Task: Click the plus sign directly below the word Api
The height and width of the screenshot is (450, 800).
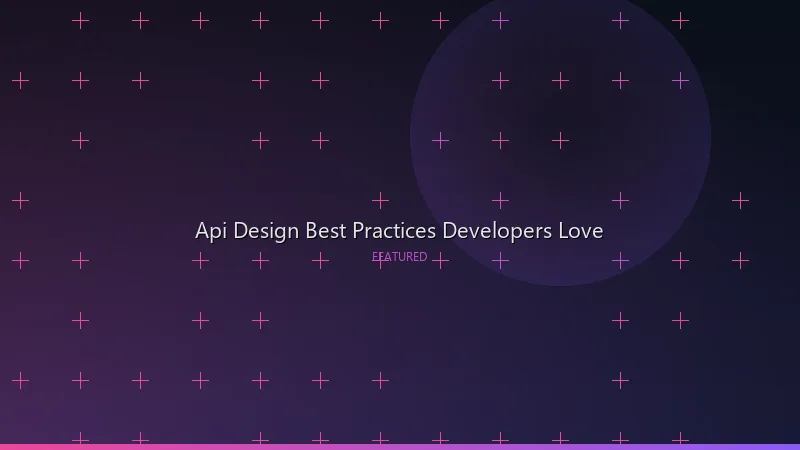Action: 200,260
